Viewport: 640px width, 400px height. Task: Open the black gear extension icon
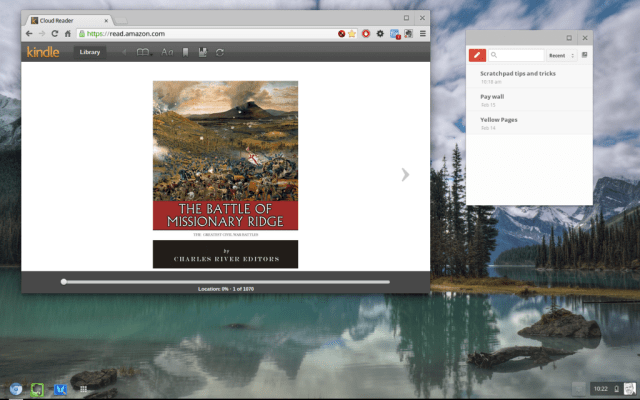(x=380, y=34)
